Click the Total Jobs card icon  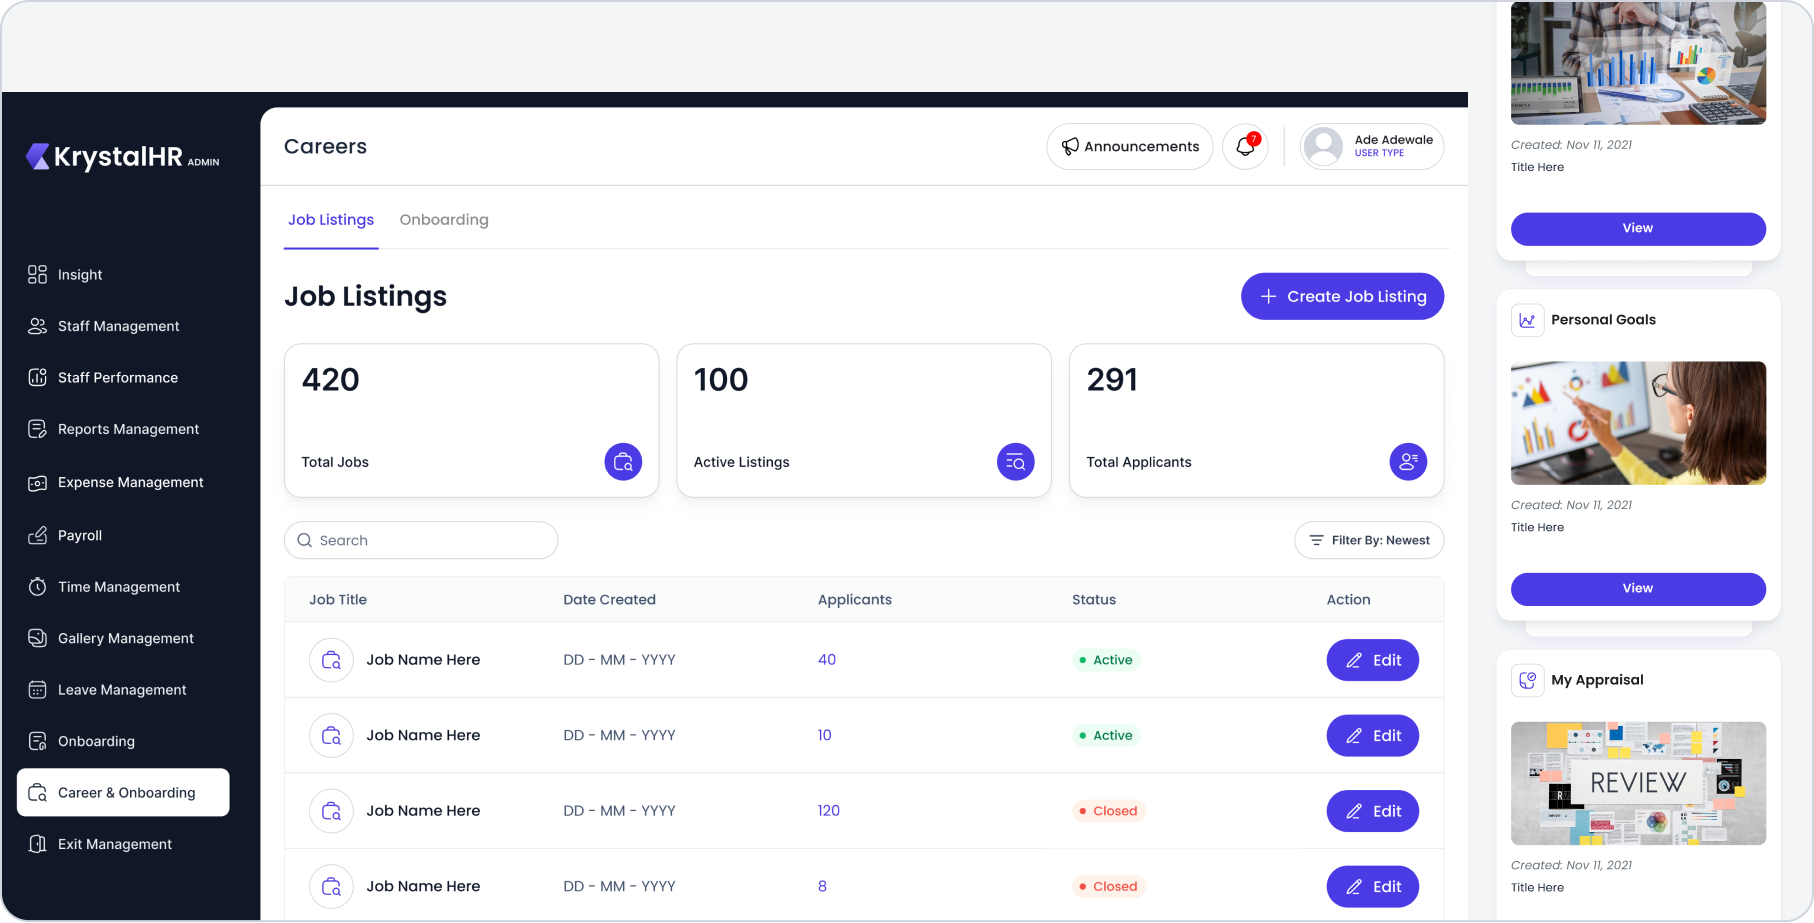click(623, 462)
